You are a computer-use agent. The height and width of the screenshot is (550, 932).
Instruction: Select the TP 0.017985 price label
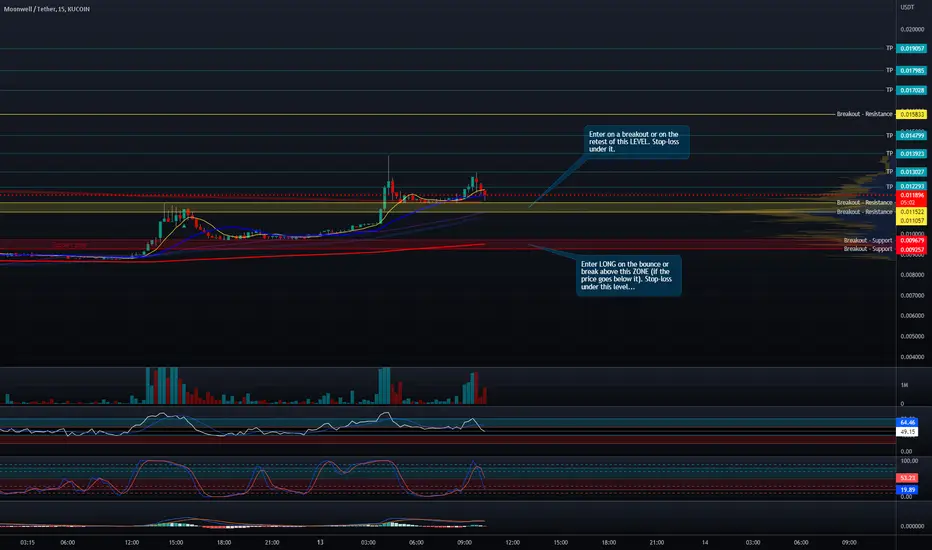coord(911,71)
